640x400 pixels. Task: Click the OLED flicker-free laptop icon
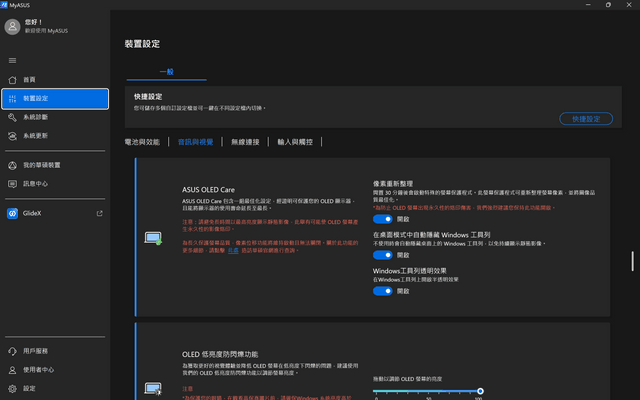153,389
